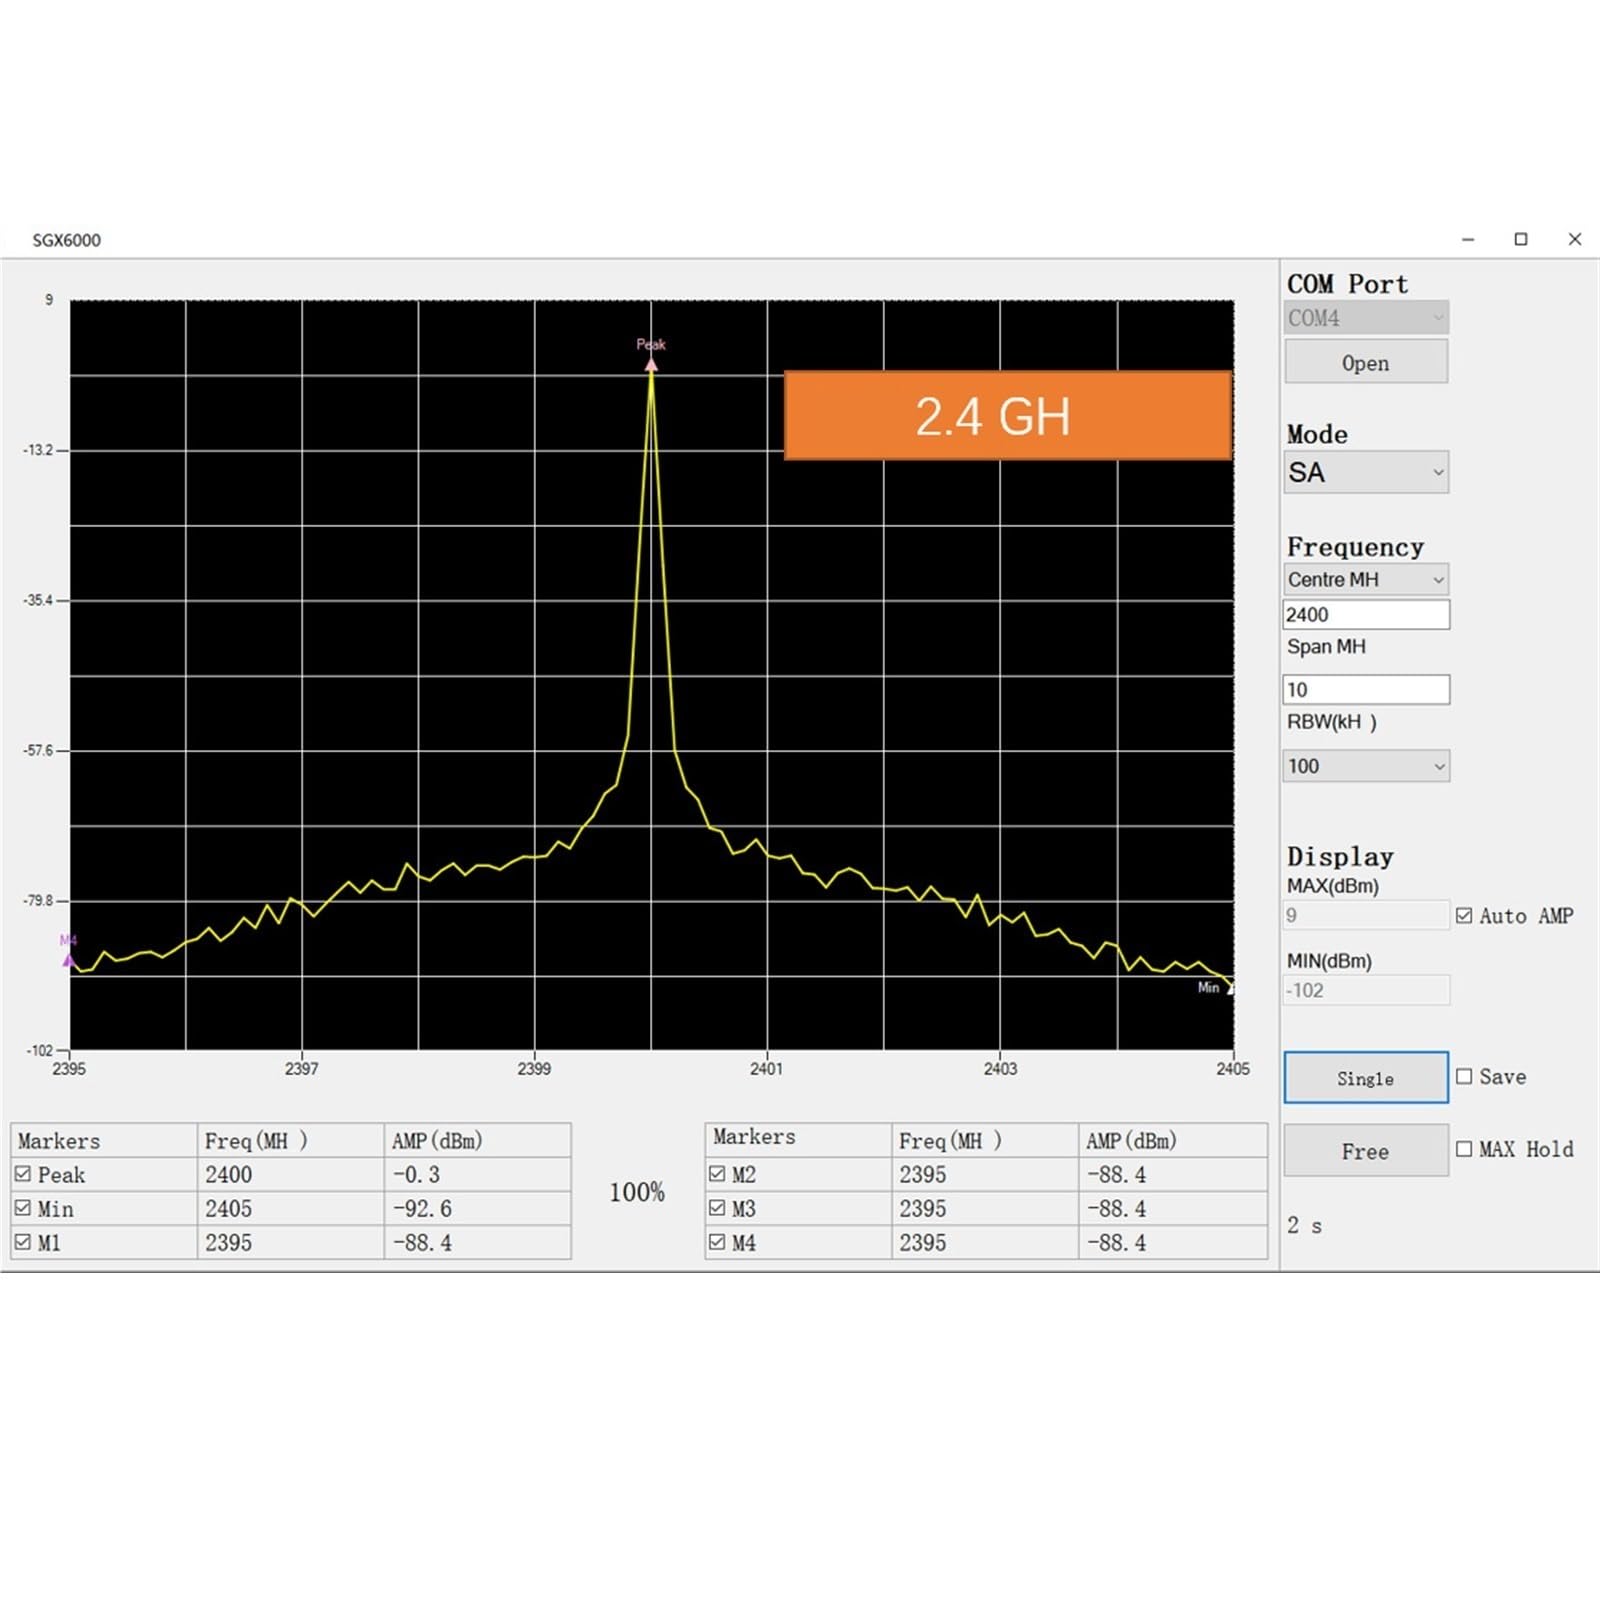The width and height of the screenshot is (1600, 1600).
Task: Click the Free run button
Action: point(1366,1150)
